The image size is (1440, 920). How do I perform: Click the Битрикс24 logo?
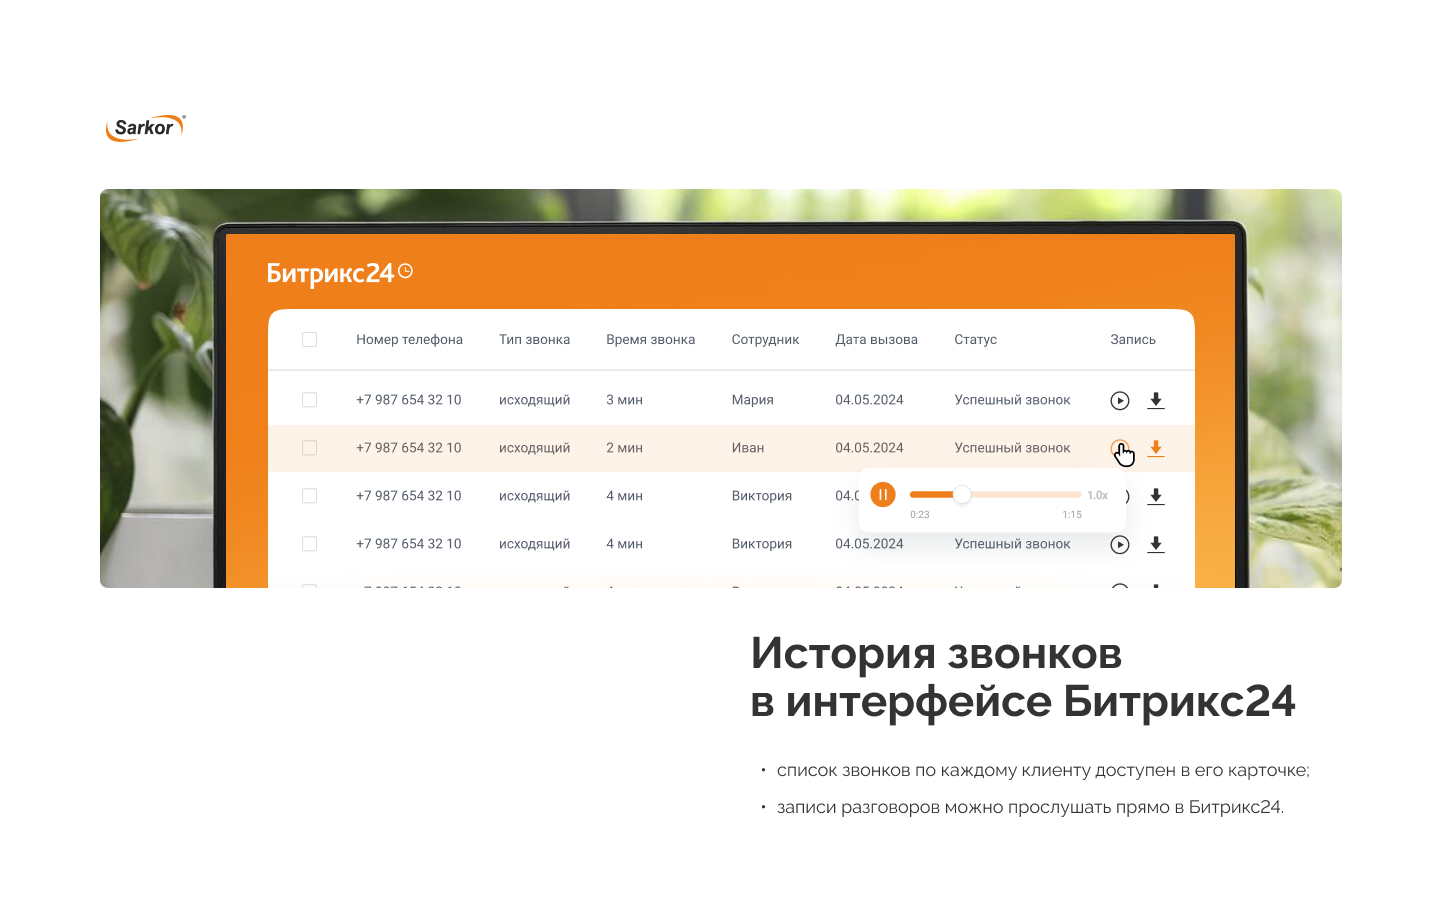click(x=330, y=273)
